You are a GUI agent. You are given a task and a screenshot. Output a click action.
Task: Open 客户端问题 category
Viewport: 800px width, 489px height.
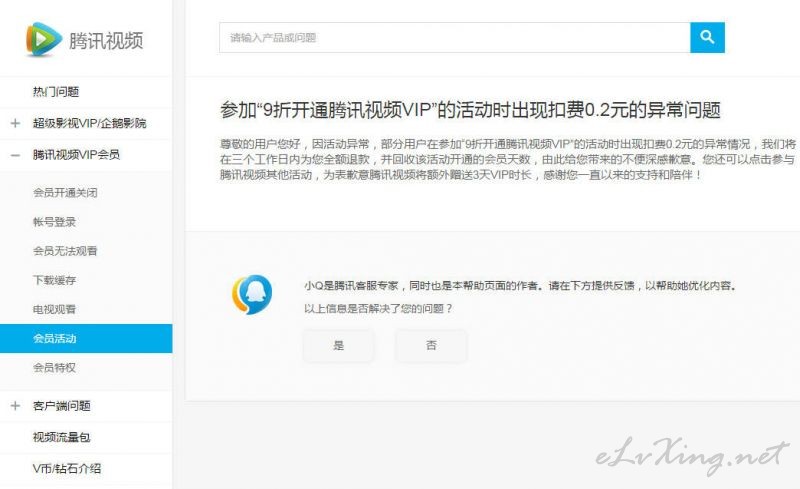pos(62,406)
